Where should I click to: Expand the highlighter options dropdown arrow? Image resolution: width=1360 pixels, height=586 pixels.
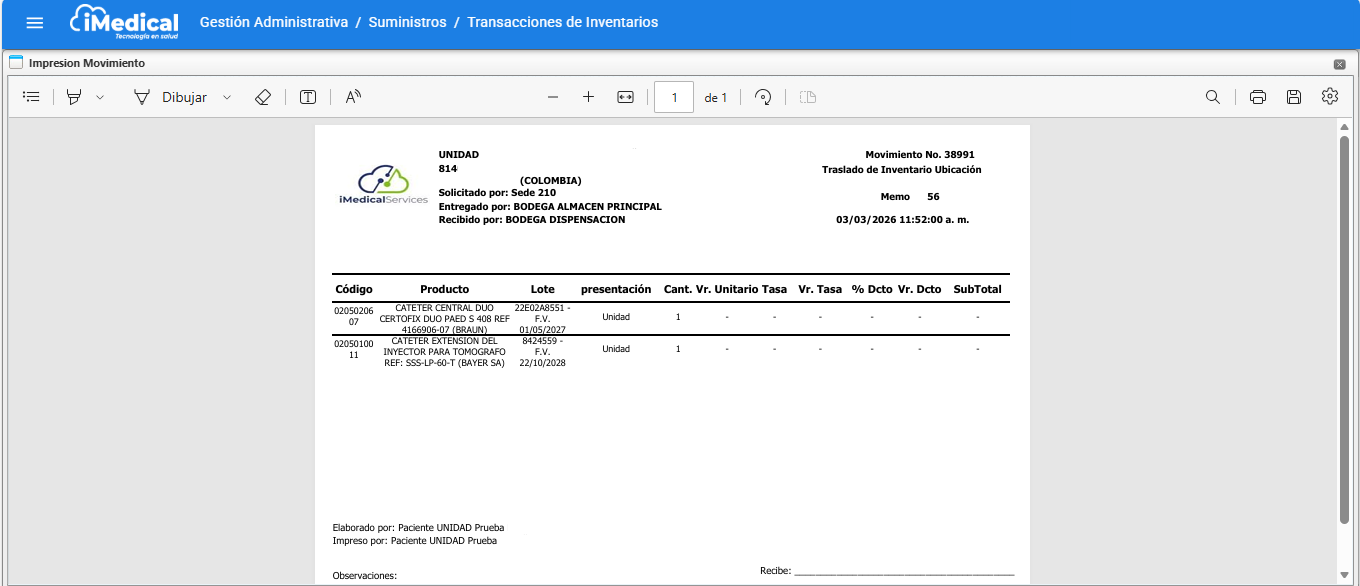click(x=100, y=97)
